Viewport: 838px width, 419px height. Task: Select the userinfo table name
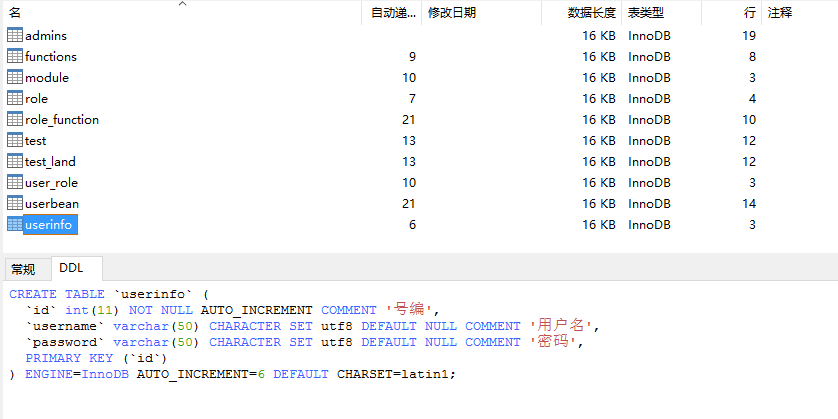tap(49, 225)
